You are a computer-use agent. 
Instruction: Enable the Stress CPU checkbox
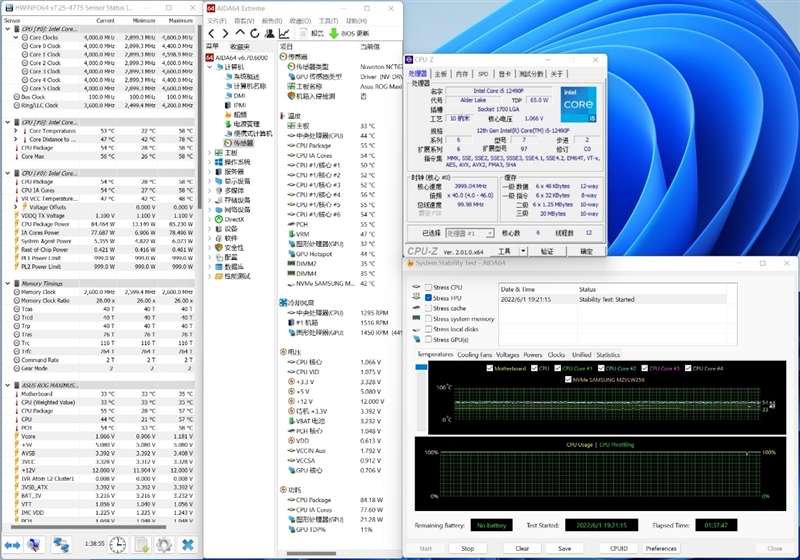click(428, 288)
